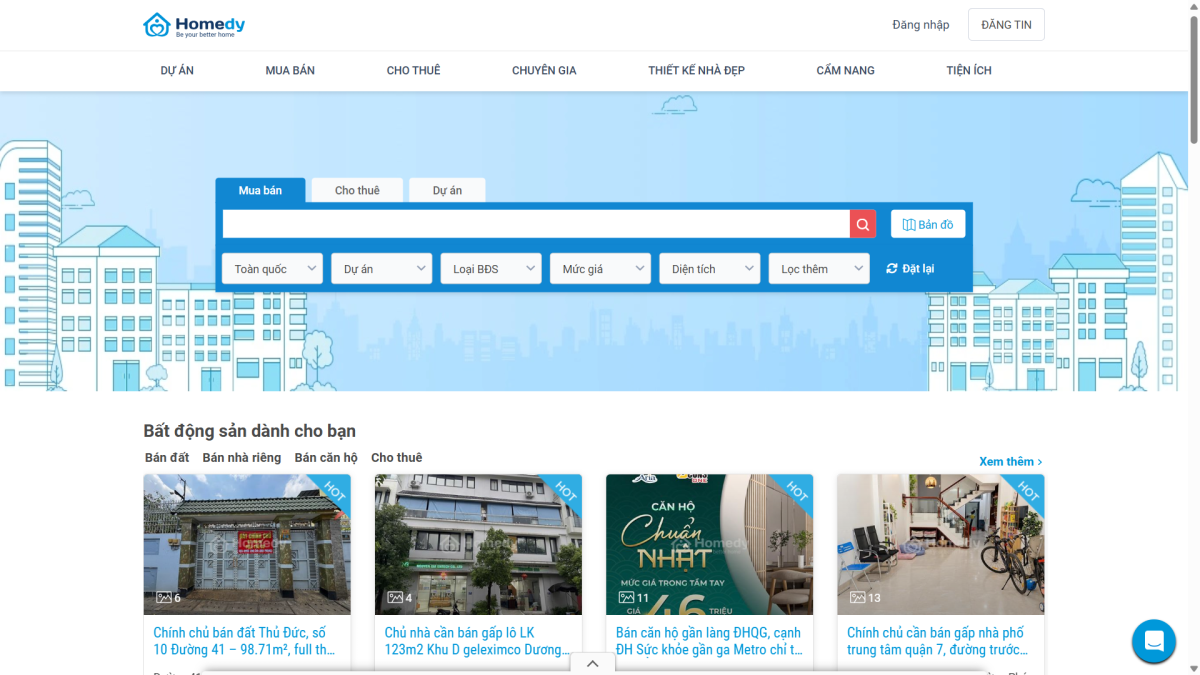The image size is (1200, 675).
Task: Open the Lọc thêm filter dropdown
Action: (x=818, y=269)
